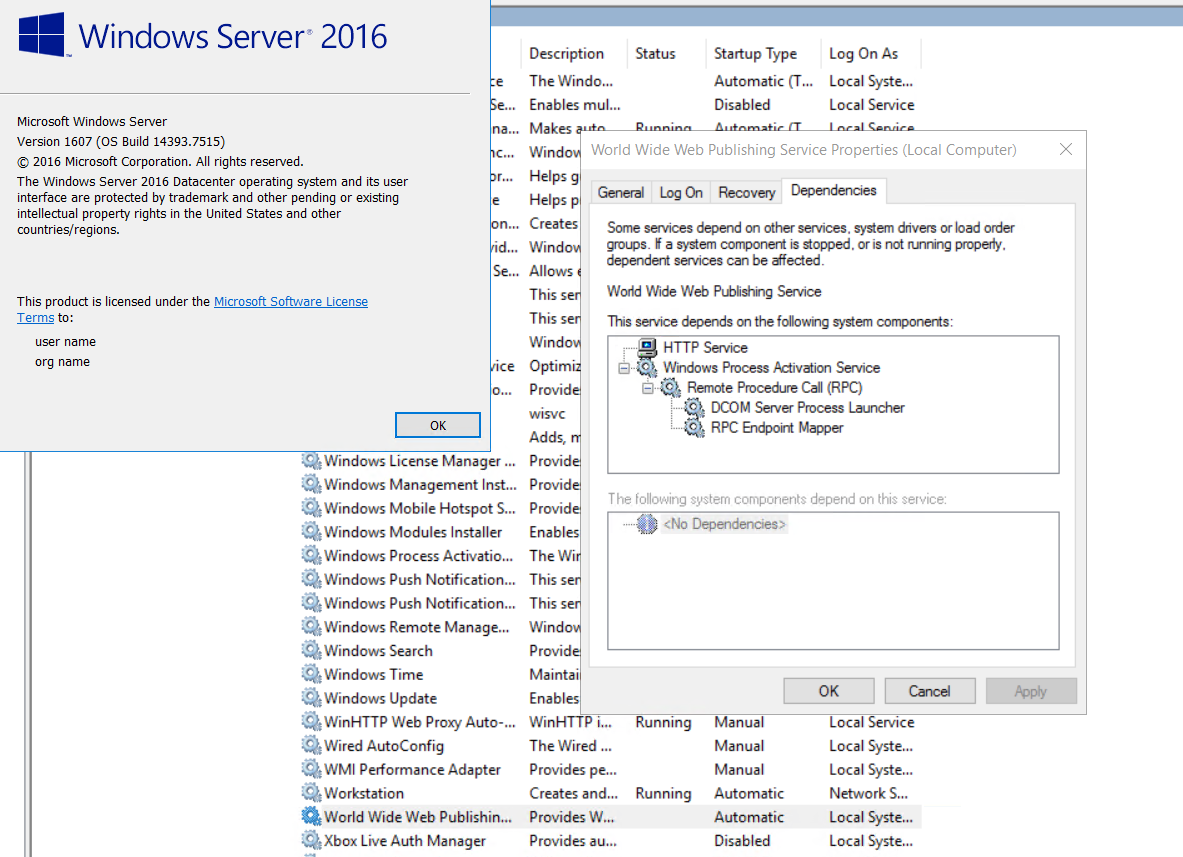The height and width of the screenshot is (857, 1183).
Task: Click the RPC Endpoint Mapper tree icon
Action: pyautogui.click(x=694, y=428)
